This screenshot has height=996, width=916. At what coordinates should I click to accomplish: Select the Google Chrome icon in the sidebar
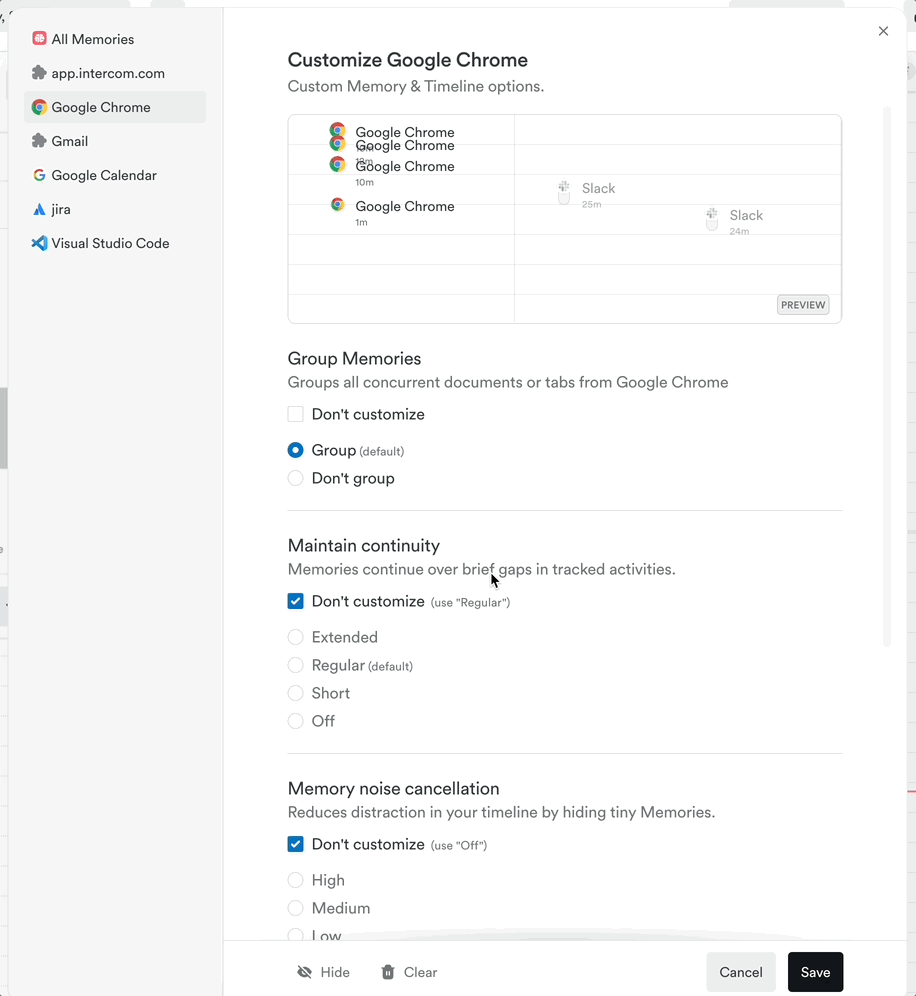[x=39, y=106]
